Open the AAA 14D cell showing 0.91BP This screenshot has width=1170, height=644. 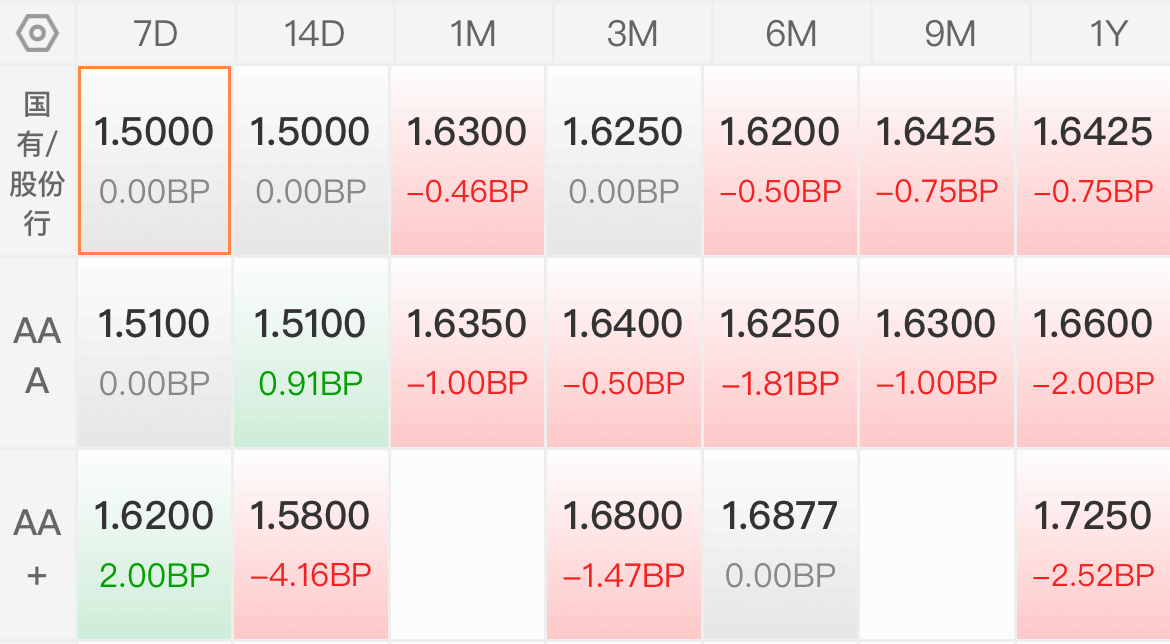311,353
